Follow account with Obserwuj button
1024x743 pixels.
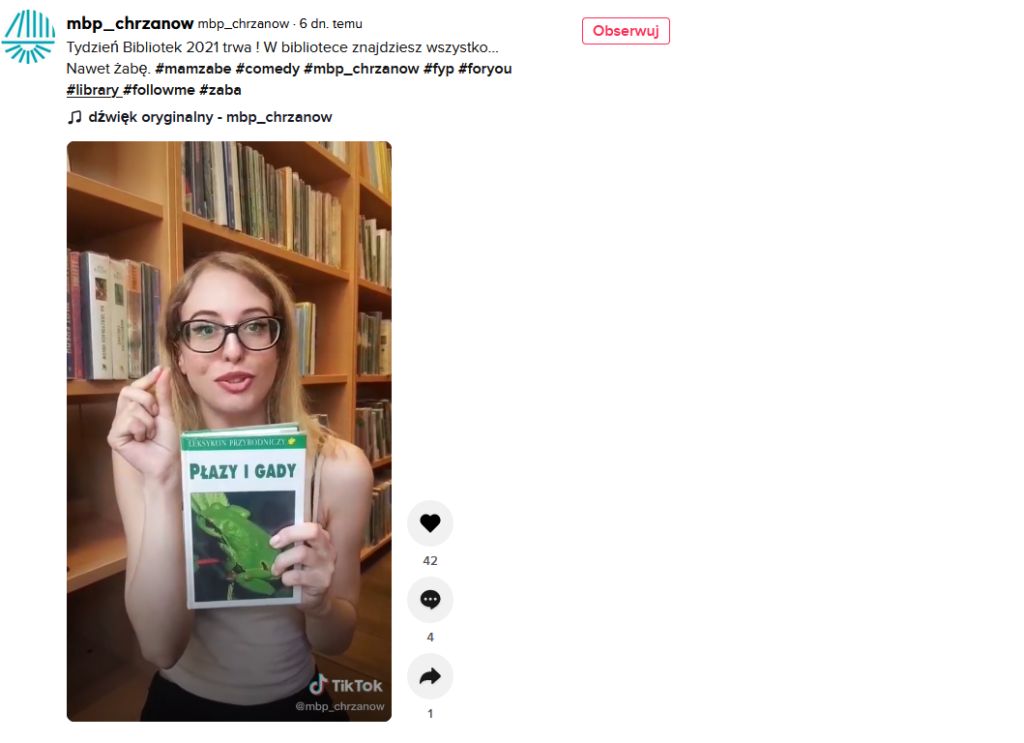pyautogui.click(x=626, y=31)
